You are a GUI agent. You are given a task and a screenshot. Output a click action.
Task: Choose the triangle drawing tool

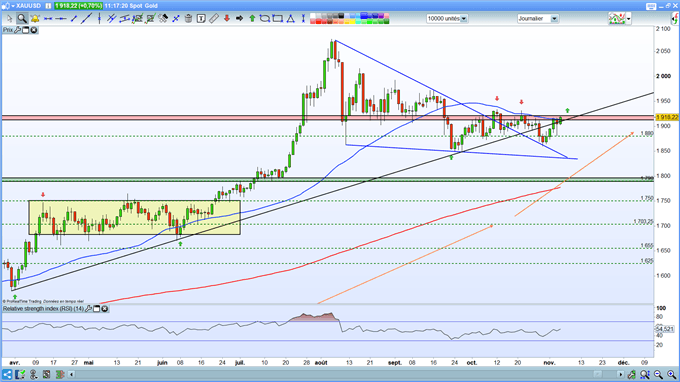coord(290,19)
